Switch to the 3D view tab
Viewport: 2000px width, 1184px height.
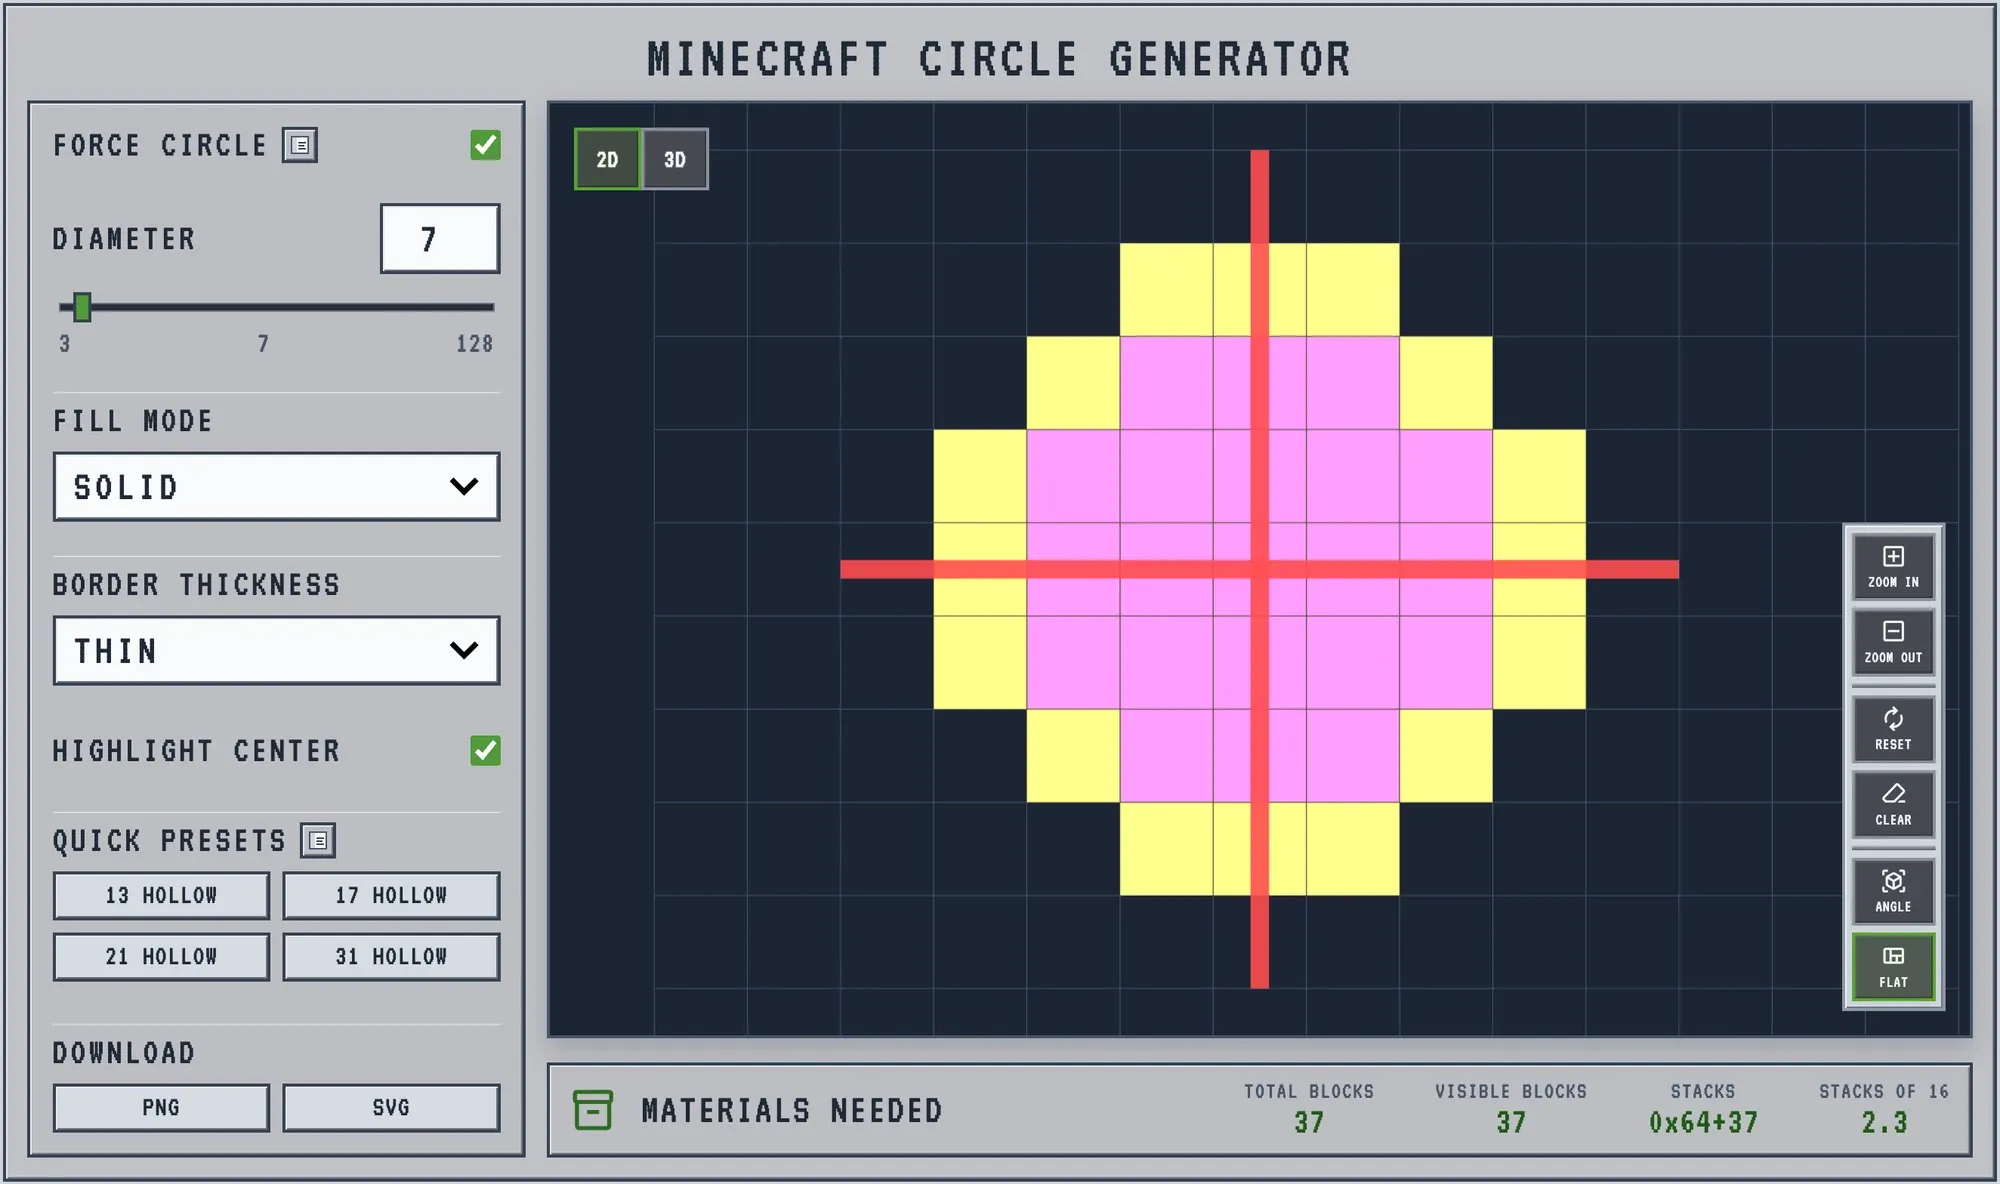coord(675,159)
